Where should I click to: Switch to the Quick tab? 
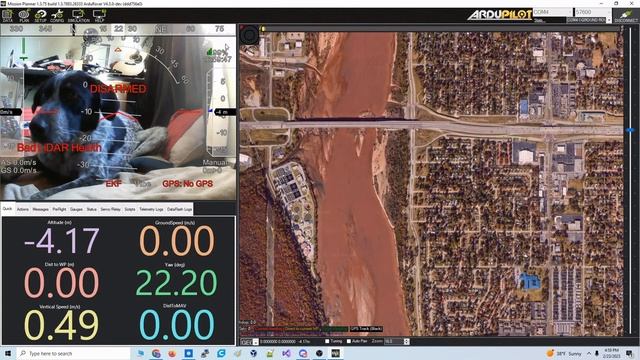[7, 209]
